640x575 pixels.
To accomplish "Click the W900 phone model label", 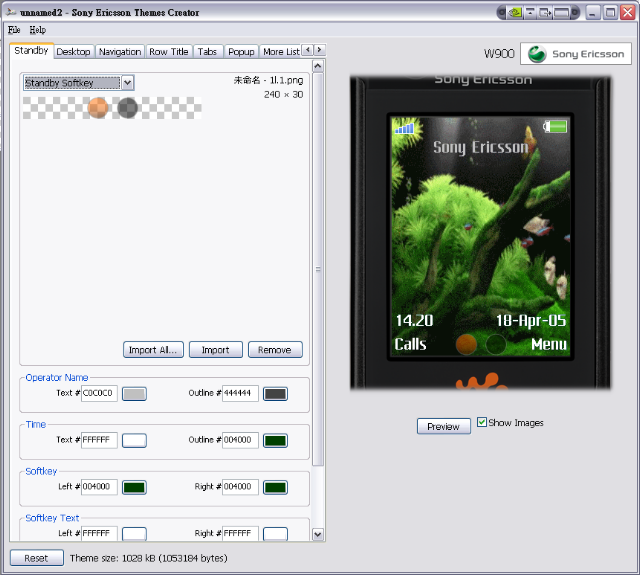I will (x=499, y=53).
